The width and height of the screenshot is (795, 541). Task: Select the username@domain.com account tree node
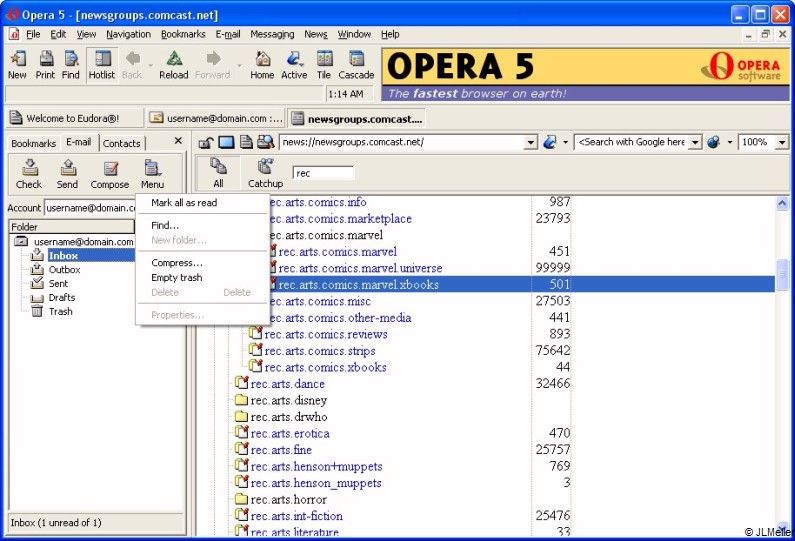[x=84, y=242]
